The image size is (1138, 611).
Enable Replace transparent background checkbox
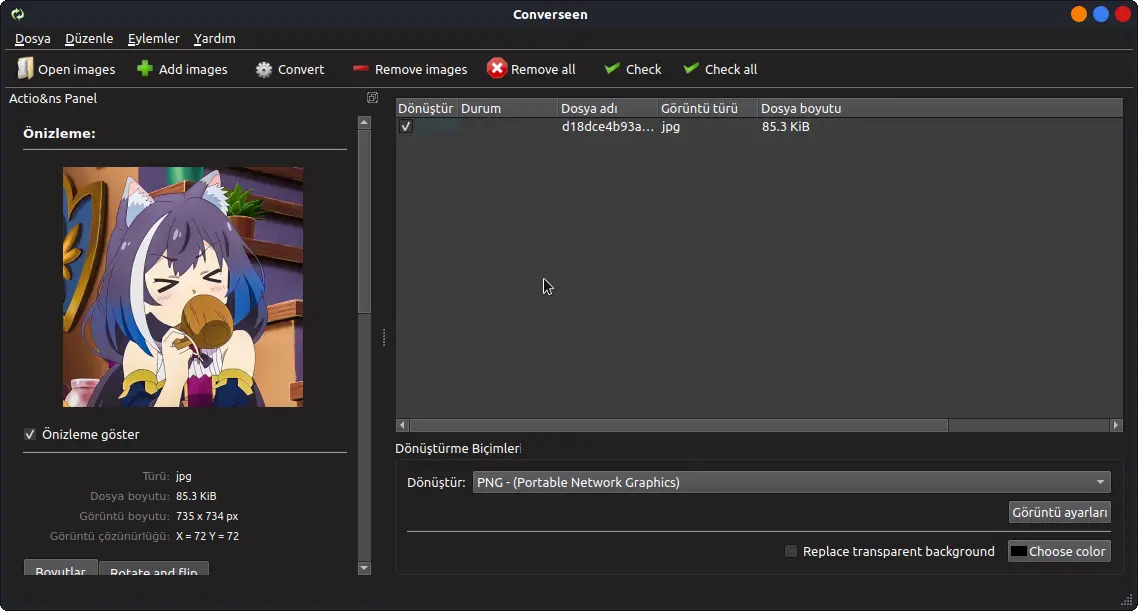(x=791, y=551)
